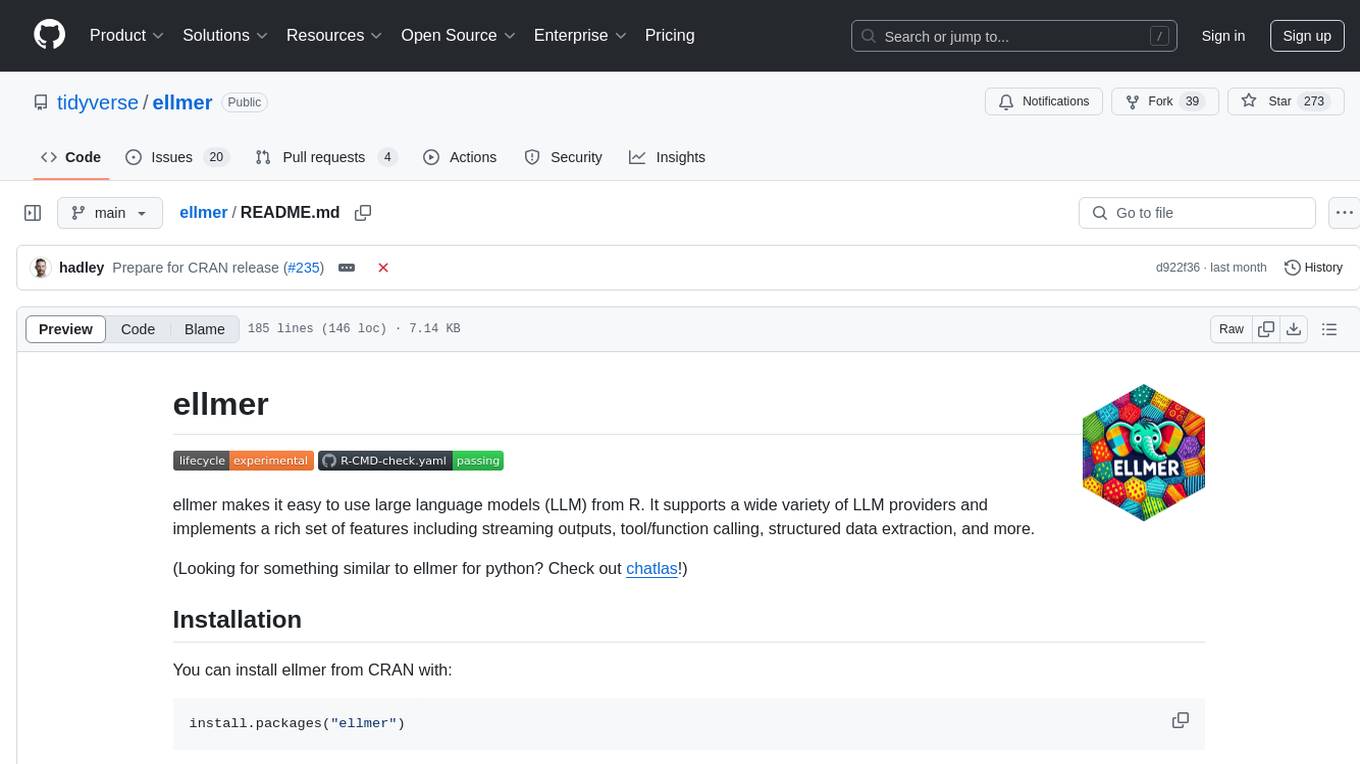Open the hadley author link
Image resolution: width=1360 pixels, height=764 pixels.
pos(81,267)
